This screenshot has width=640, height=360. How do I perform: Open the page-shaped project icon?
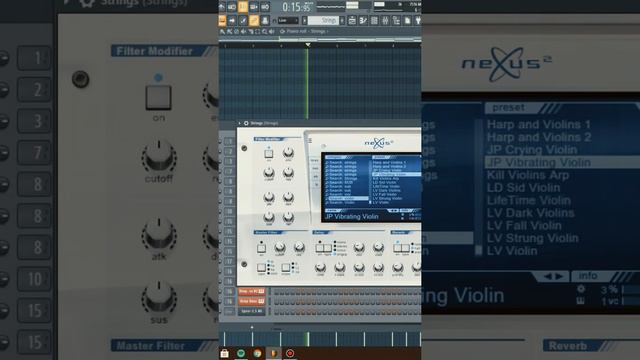pos(407,20)
